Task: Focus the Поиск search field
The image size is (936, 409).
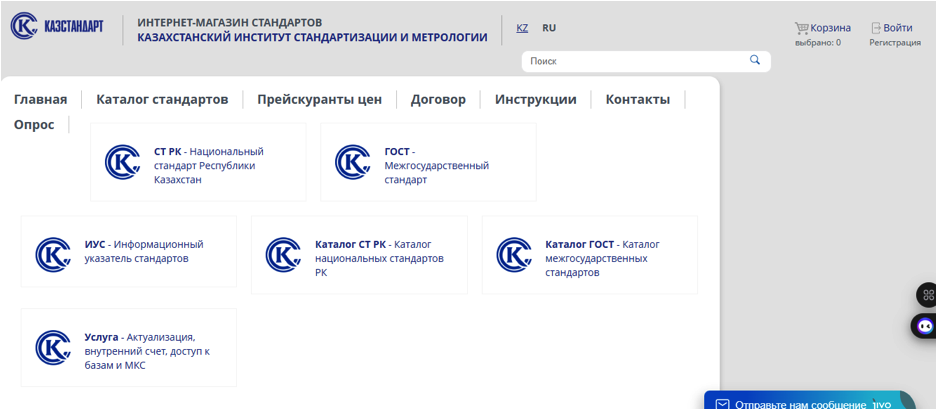Action: pyautogui.click(x=646, y=61)
